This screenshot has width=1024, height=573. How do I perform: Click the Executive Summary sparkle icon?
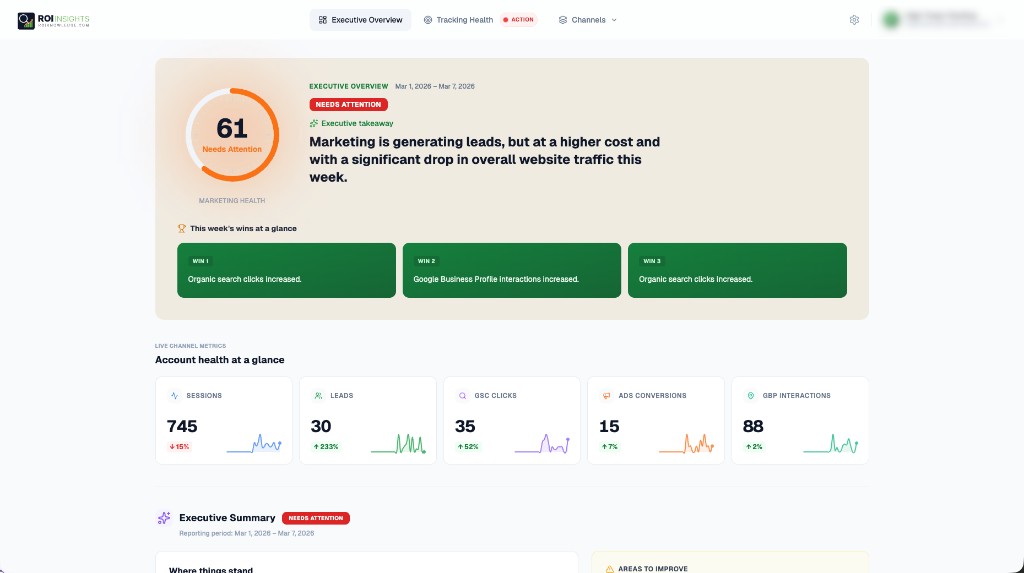[164, 518]
